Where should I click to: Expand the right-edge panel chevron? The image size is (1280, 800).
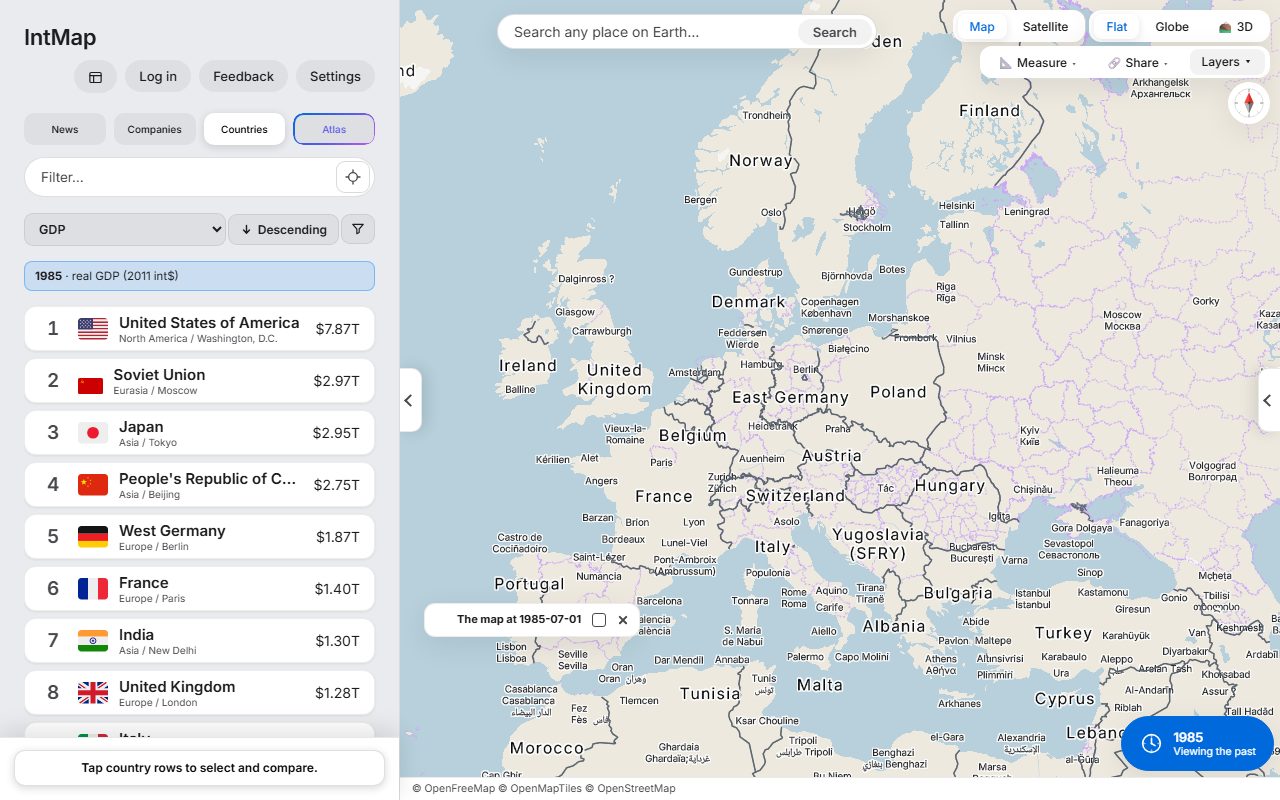coord(1268,400)
